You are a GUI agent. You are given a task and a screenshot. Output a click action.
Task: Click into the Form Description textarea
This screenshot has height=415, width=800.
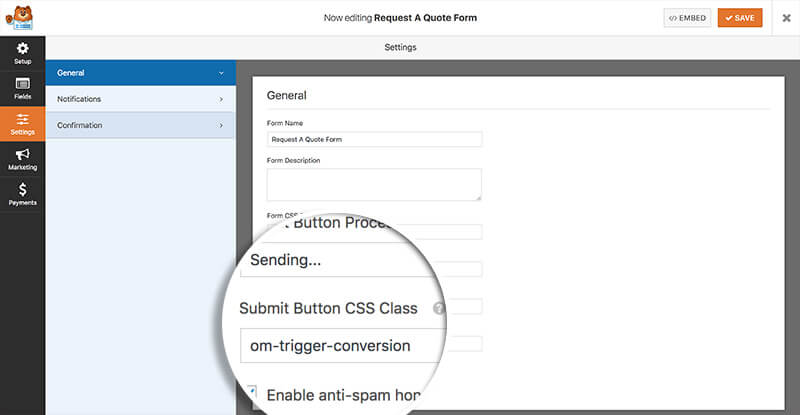click(x=374, y=185)
